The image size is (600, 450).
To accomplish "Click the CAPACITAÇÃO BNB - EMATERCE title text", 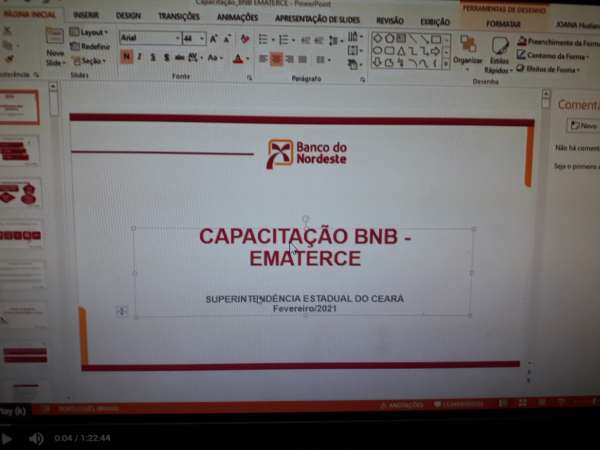I will (305, 247).
